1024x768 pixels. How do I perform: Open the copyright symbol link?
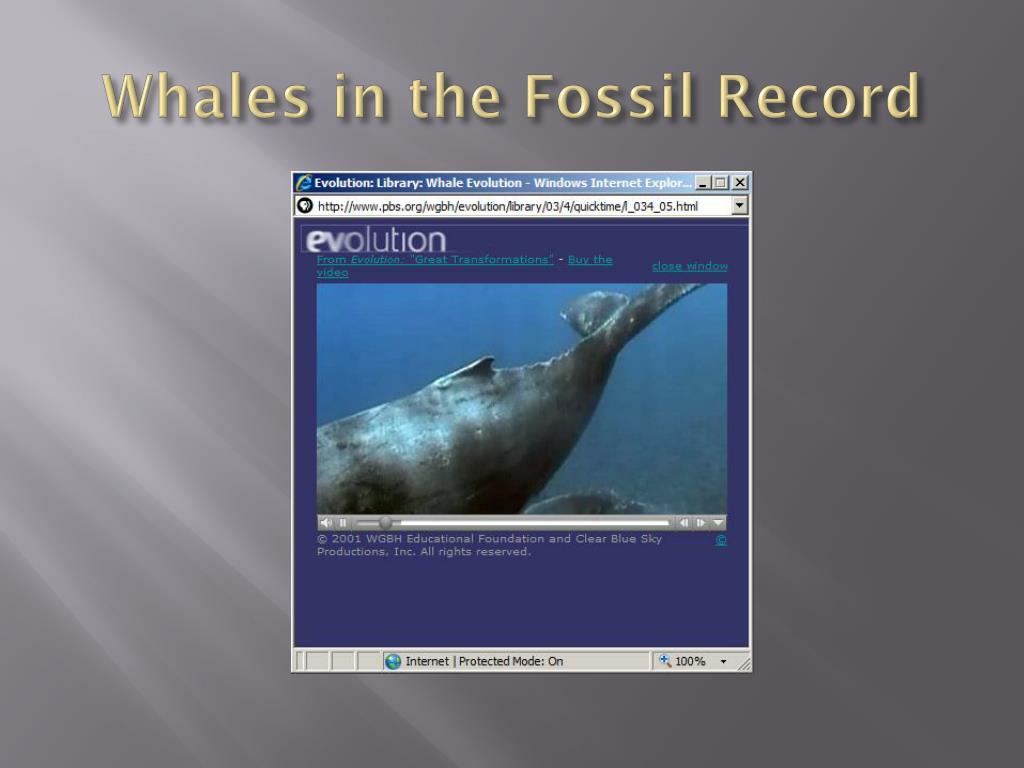[721, 540]
